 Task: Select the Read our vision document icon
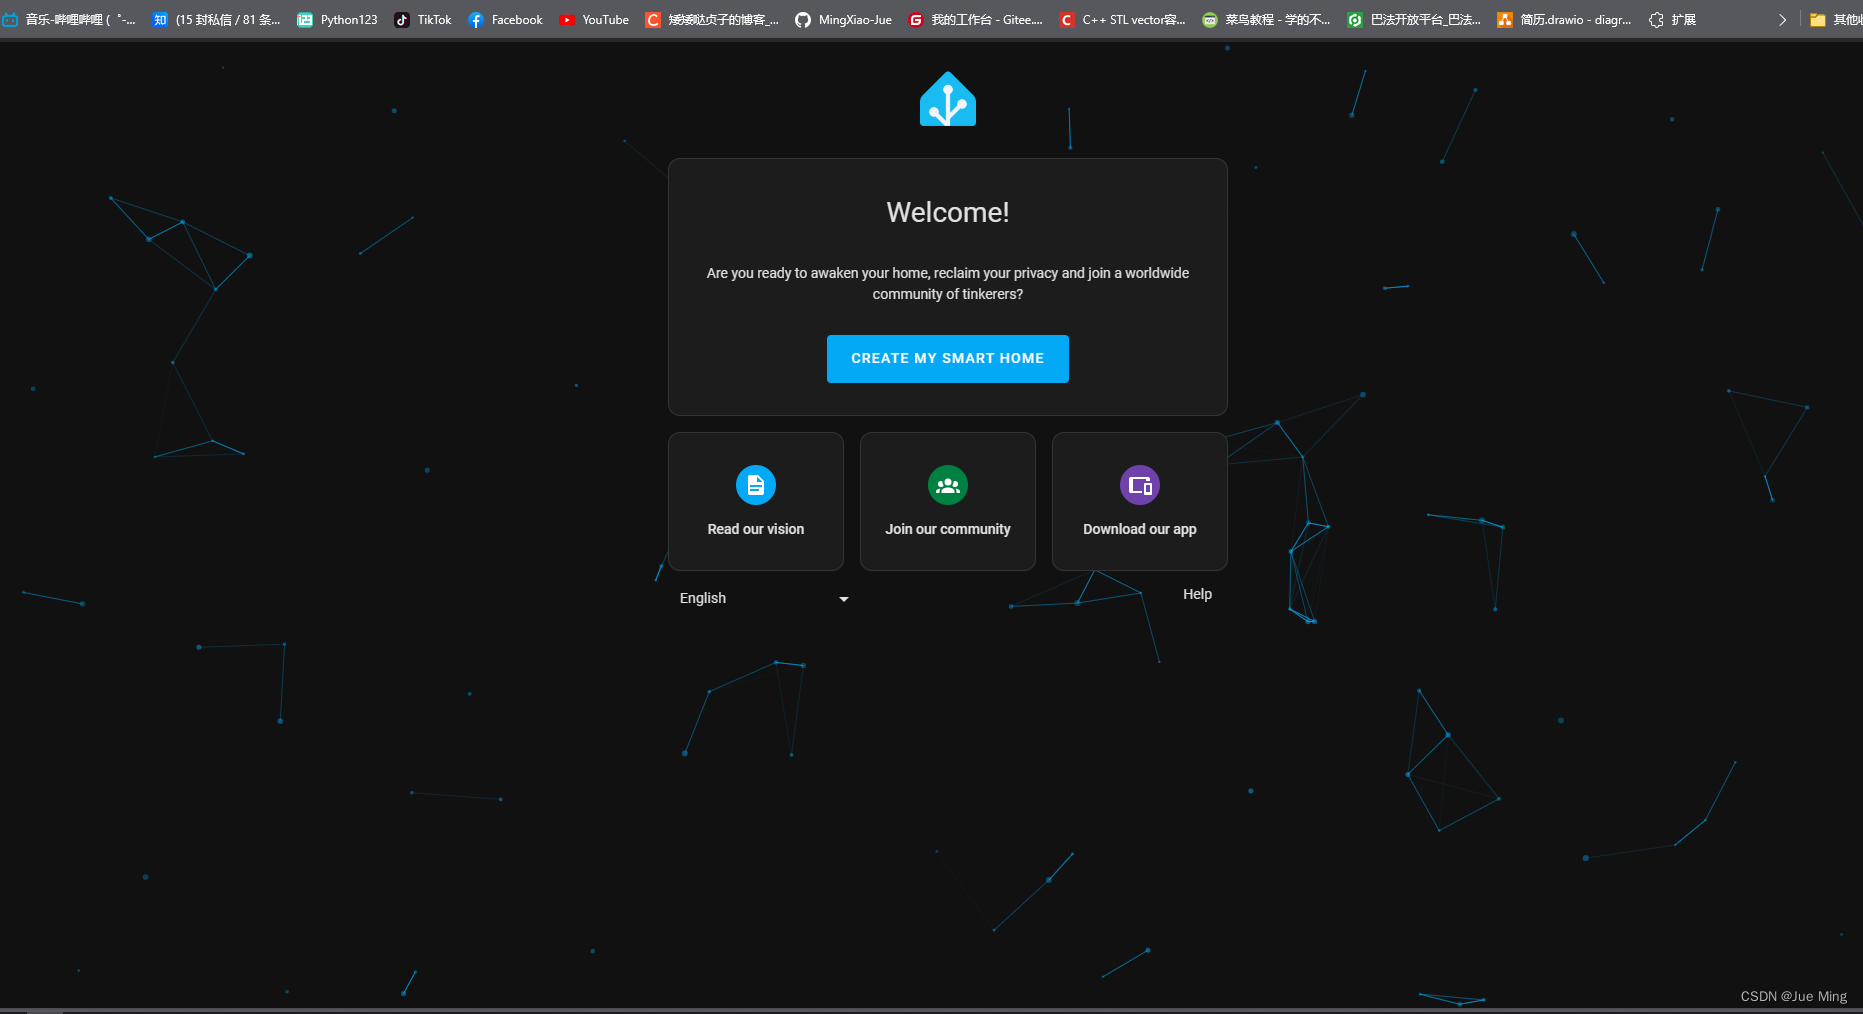(x=755, y=485)
